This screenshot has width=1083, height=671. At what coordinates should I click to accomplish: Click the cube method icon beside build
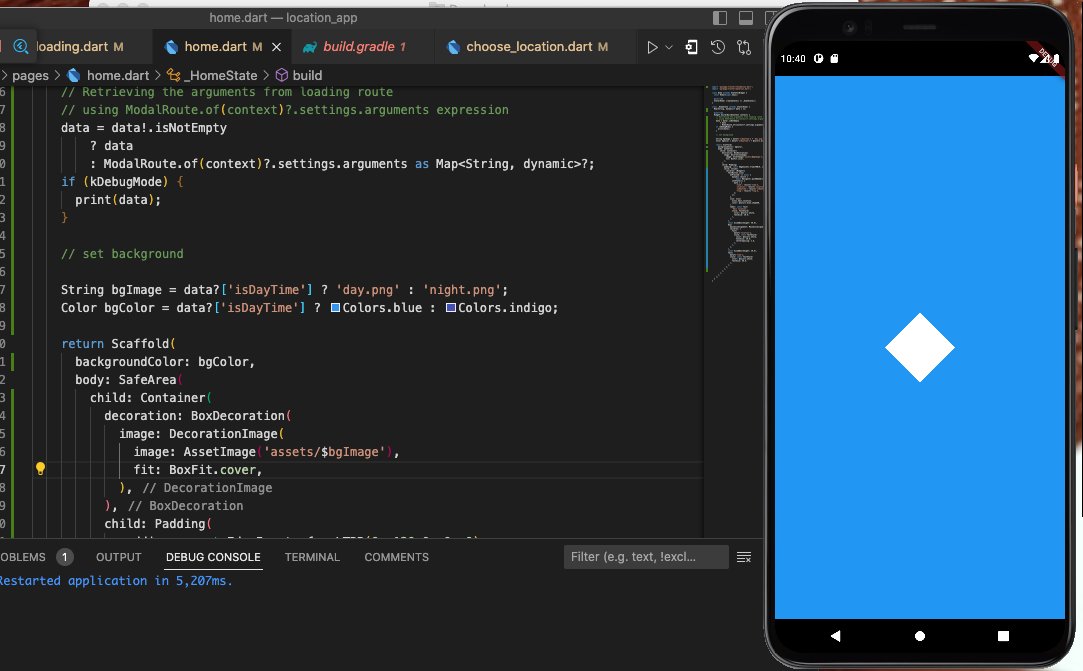click(x=282, y=75)
